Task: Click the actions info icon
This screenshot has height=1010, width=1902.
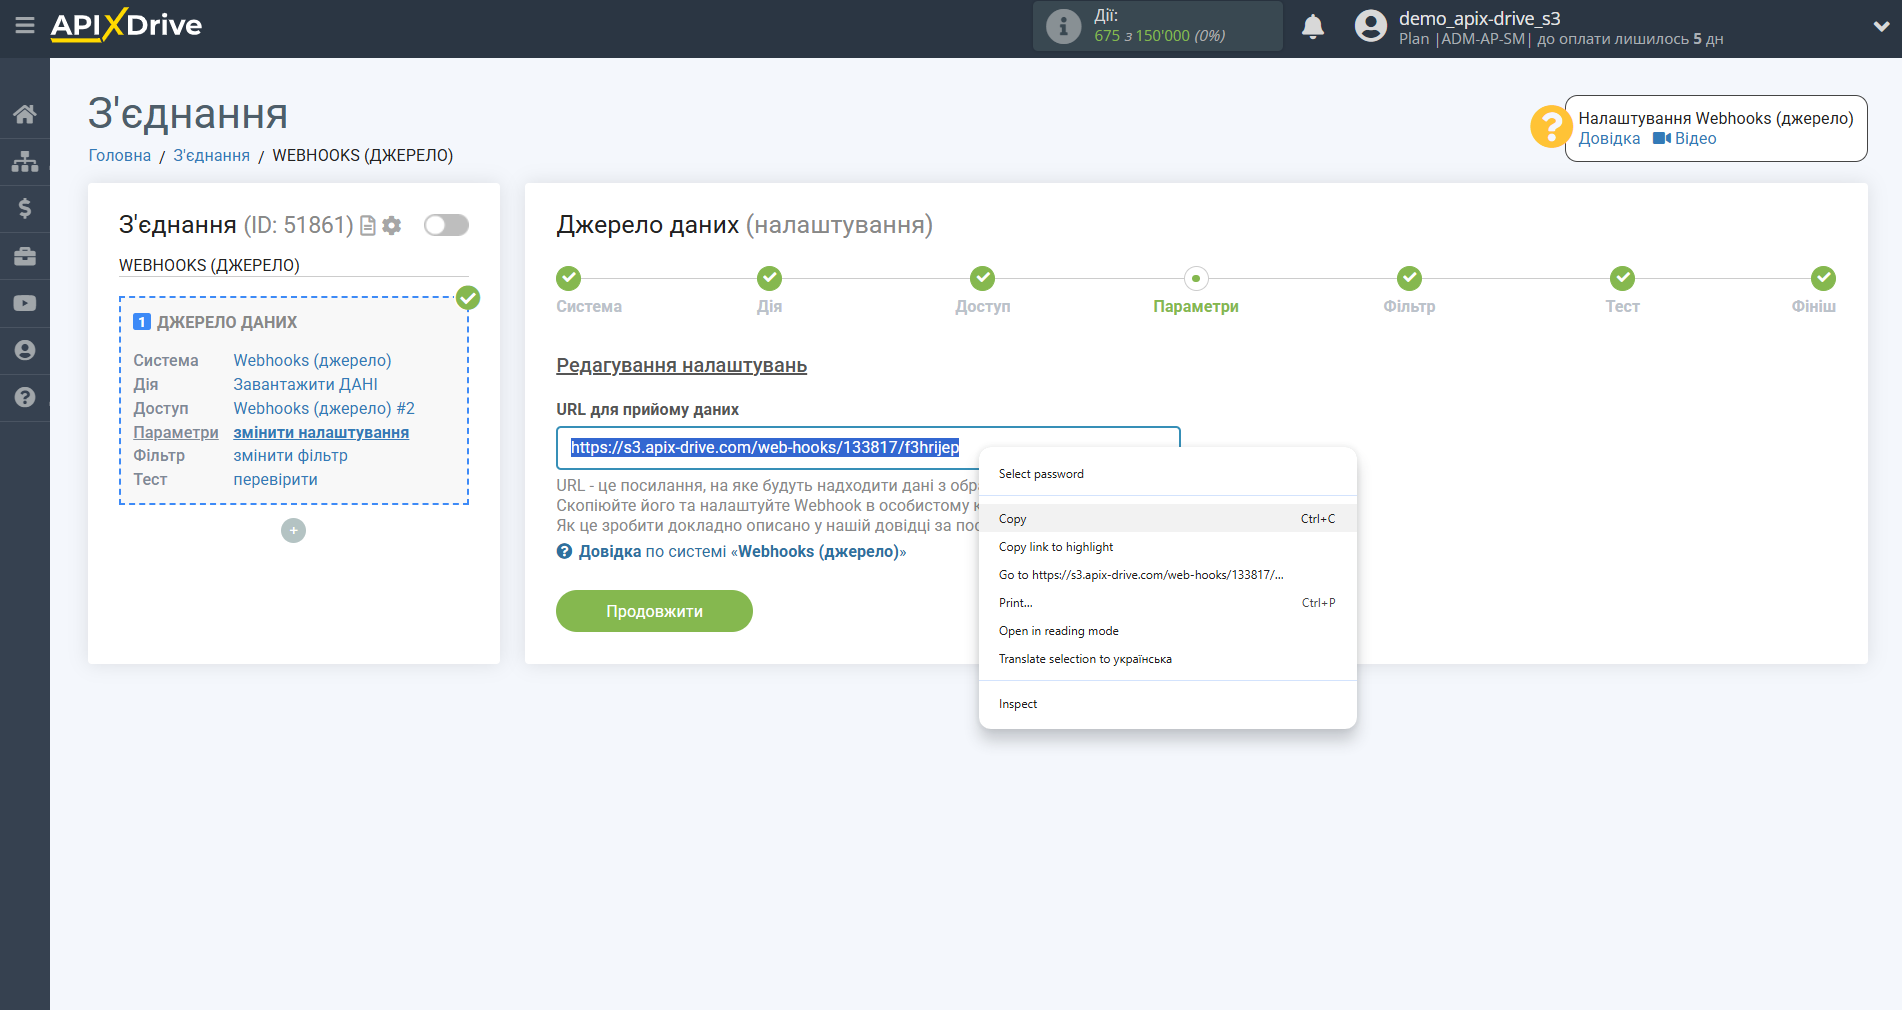Action: click(x=1063, y=26)
